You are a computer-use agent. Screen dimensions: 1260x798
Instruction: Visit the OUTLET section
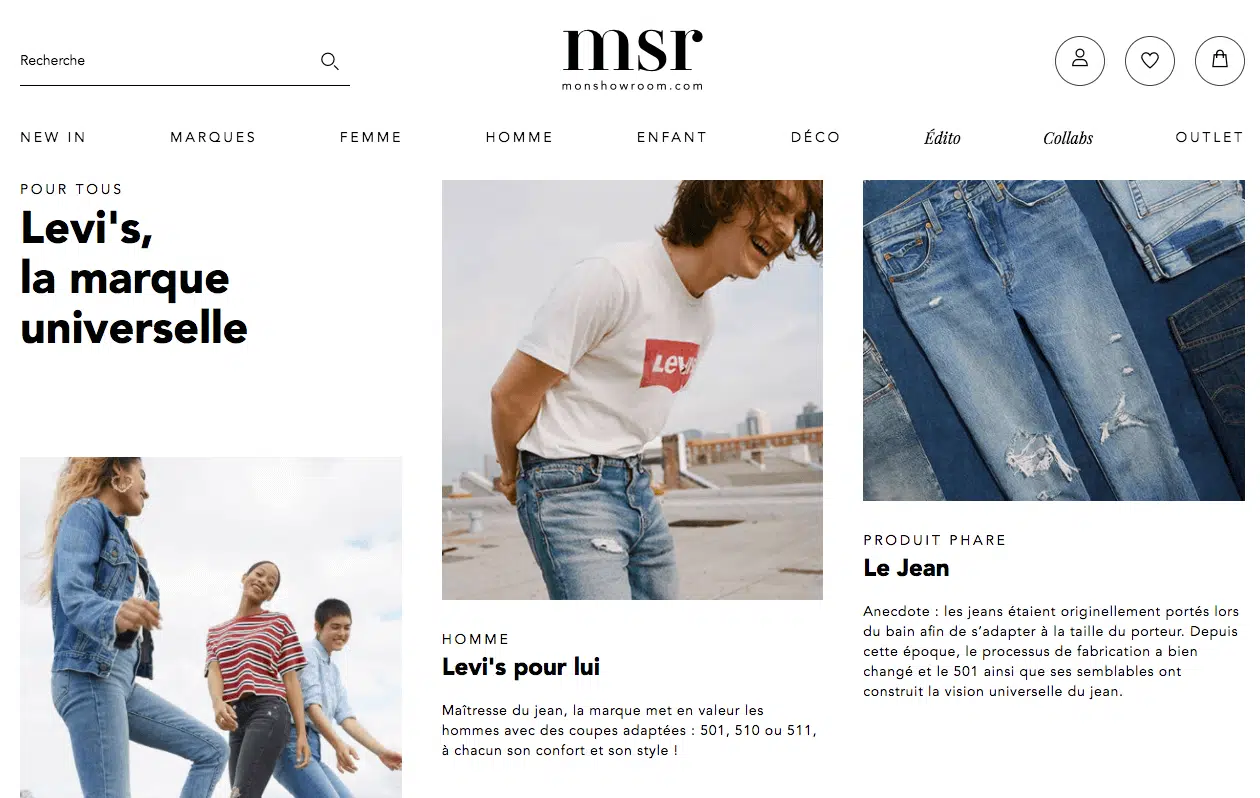[x=1209, y=137]
